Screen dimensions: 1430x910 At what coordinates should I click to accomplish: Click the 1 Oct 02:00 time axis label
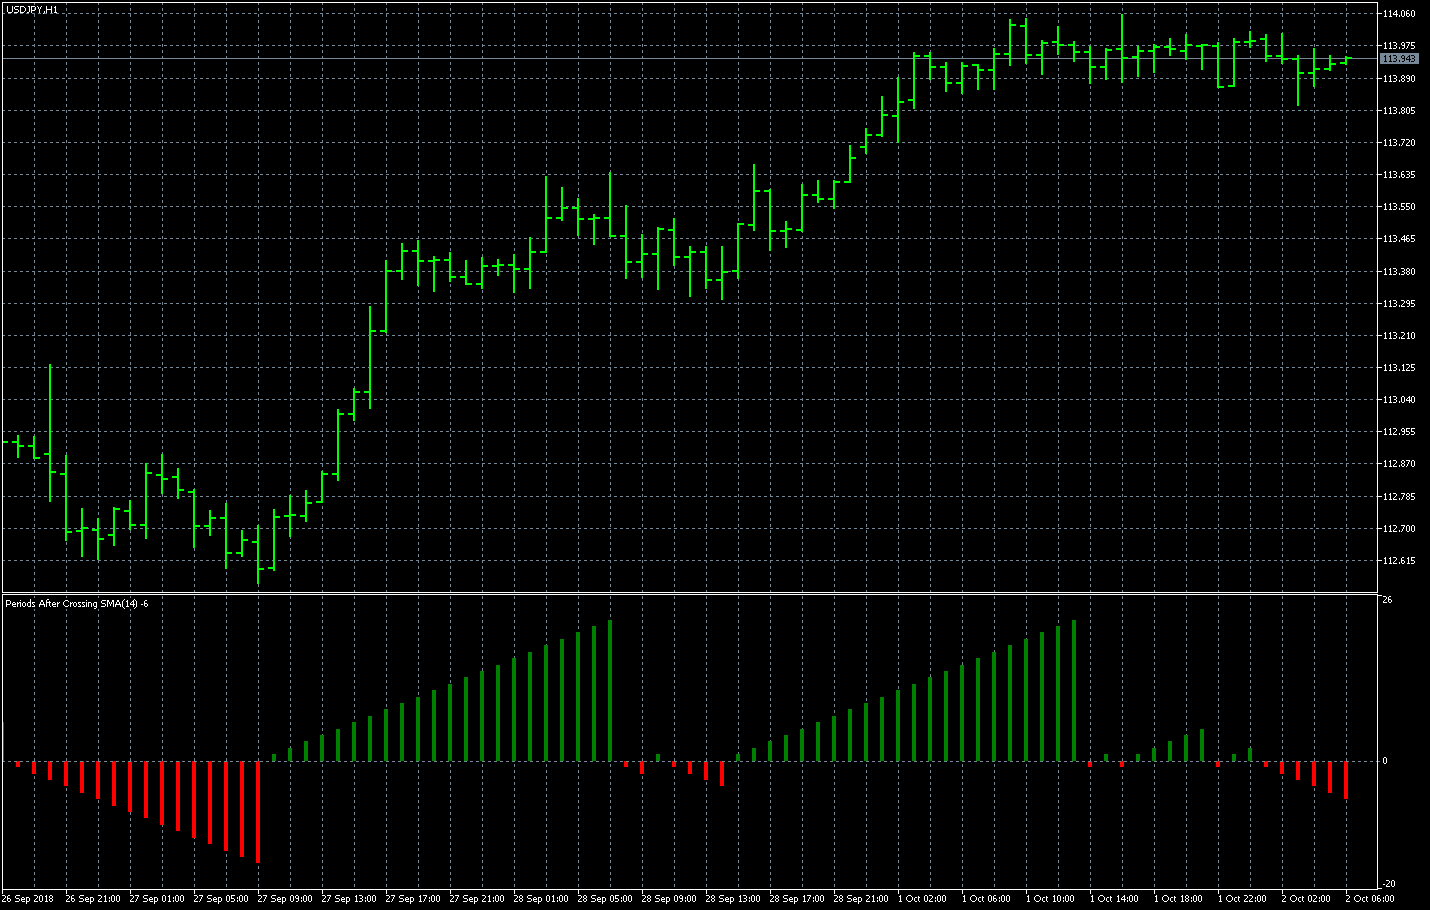coord(922,899)
